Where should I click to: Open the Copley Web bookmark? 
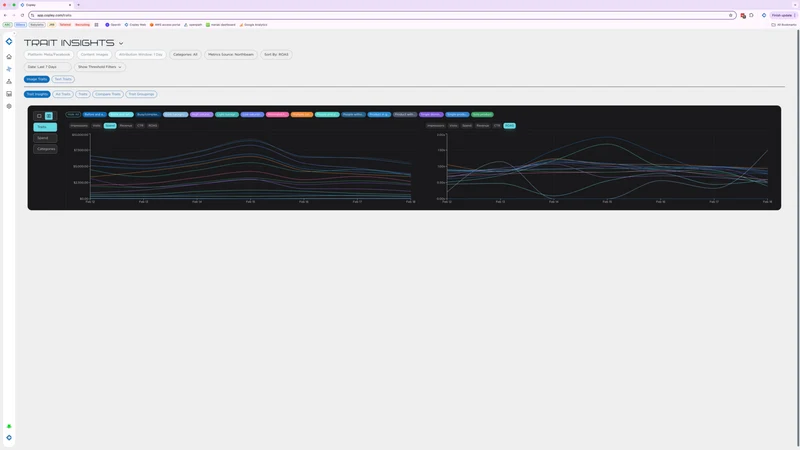pyautogui.click(x=135, y=24)
